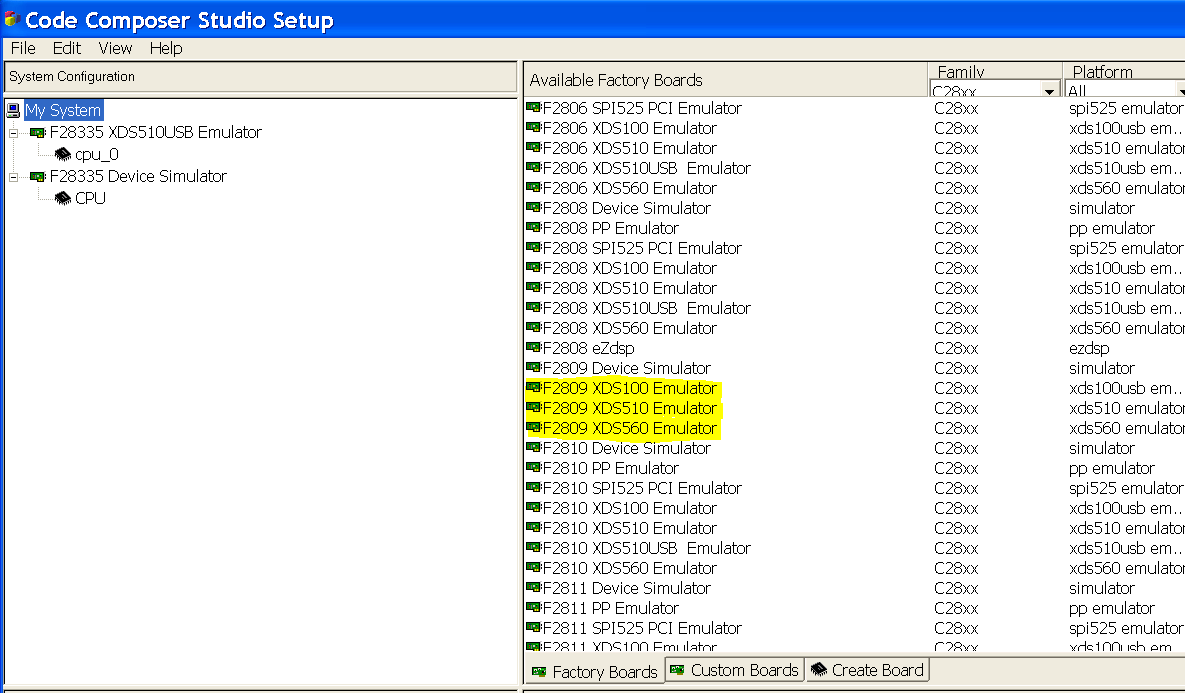This screenshot has width=1185, height=693.
Task: Click the board icon next to F2810 Device Simulator
Action: click(531, 448)
